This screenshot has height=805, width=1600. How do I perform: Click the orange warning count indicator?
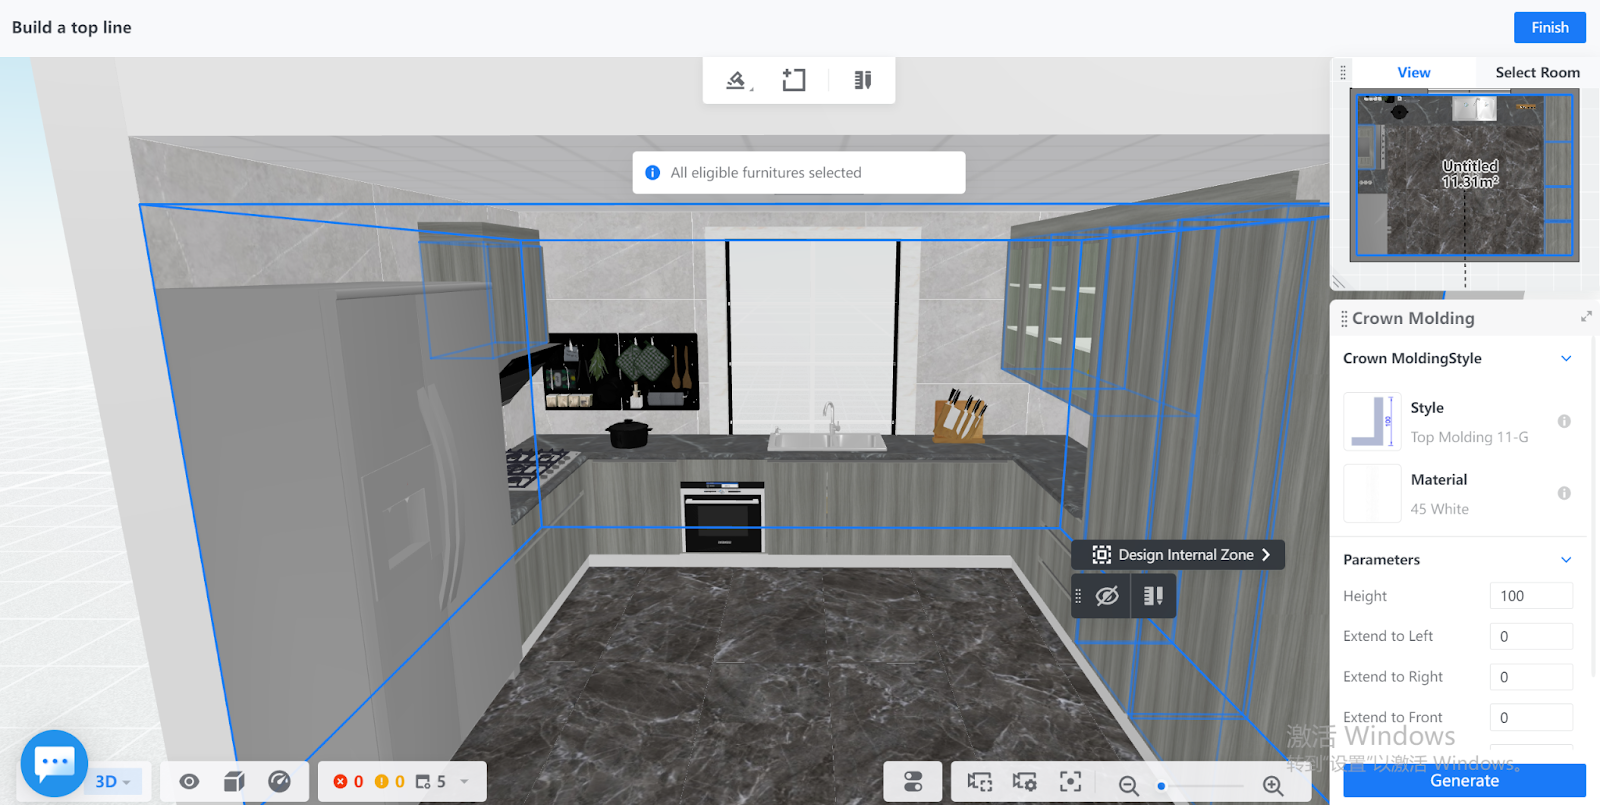(x=389, y=782)
